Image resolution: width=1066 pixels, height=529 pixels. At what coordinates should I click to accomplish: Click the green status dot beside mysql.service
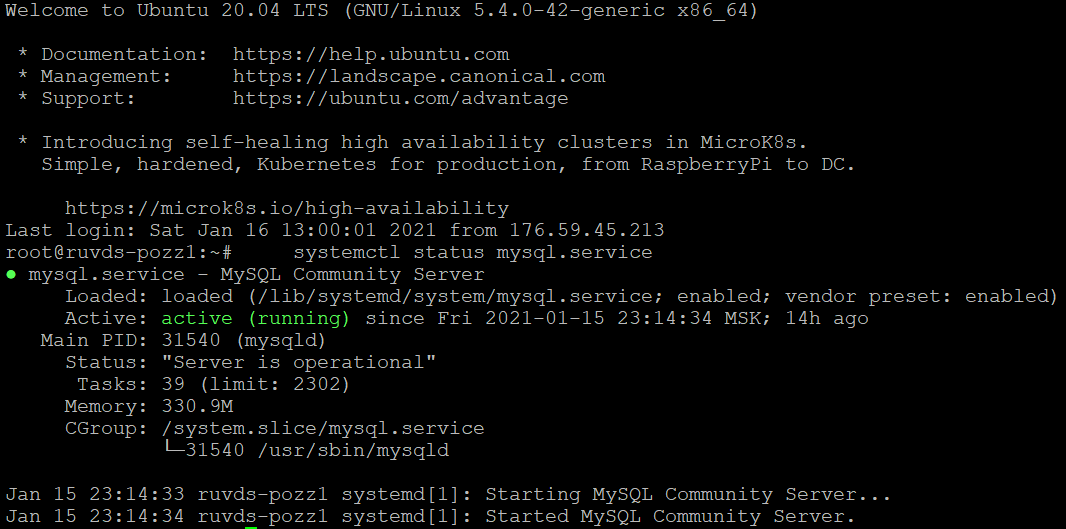[x=11, y=275]
